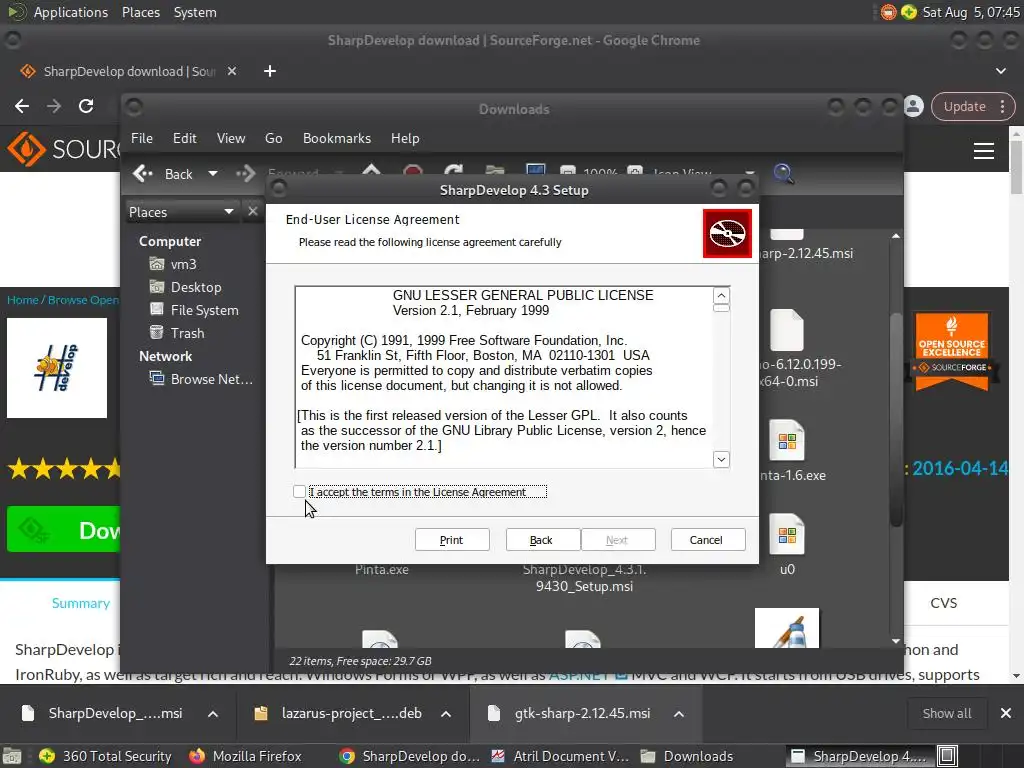
Task: Close the Places sidebar pane
Action: click(253, 211)
